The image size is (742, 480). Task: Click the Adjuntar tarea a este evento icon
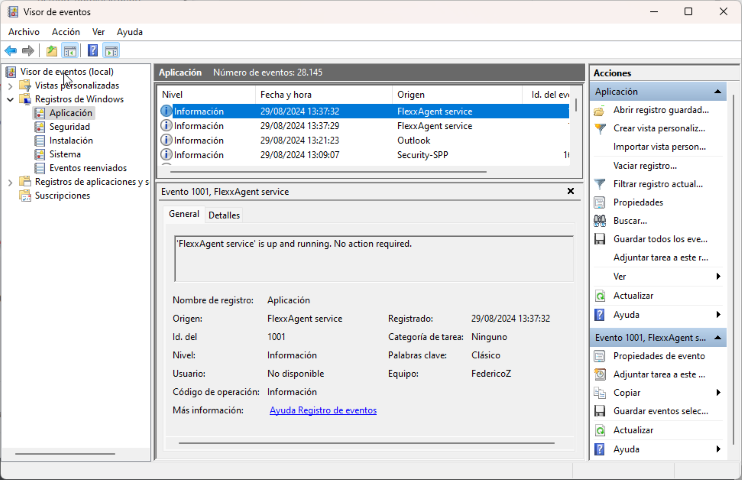(600, 374)
